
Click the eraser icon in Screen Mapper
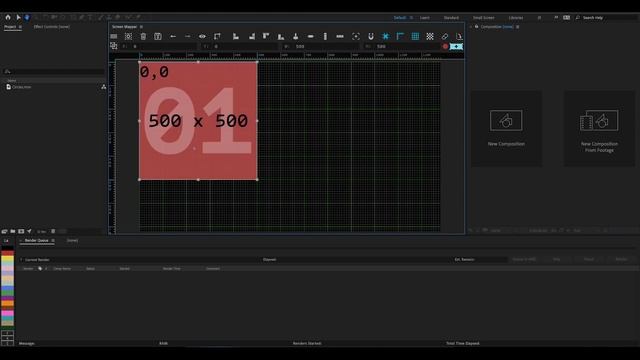point(444,36)
